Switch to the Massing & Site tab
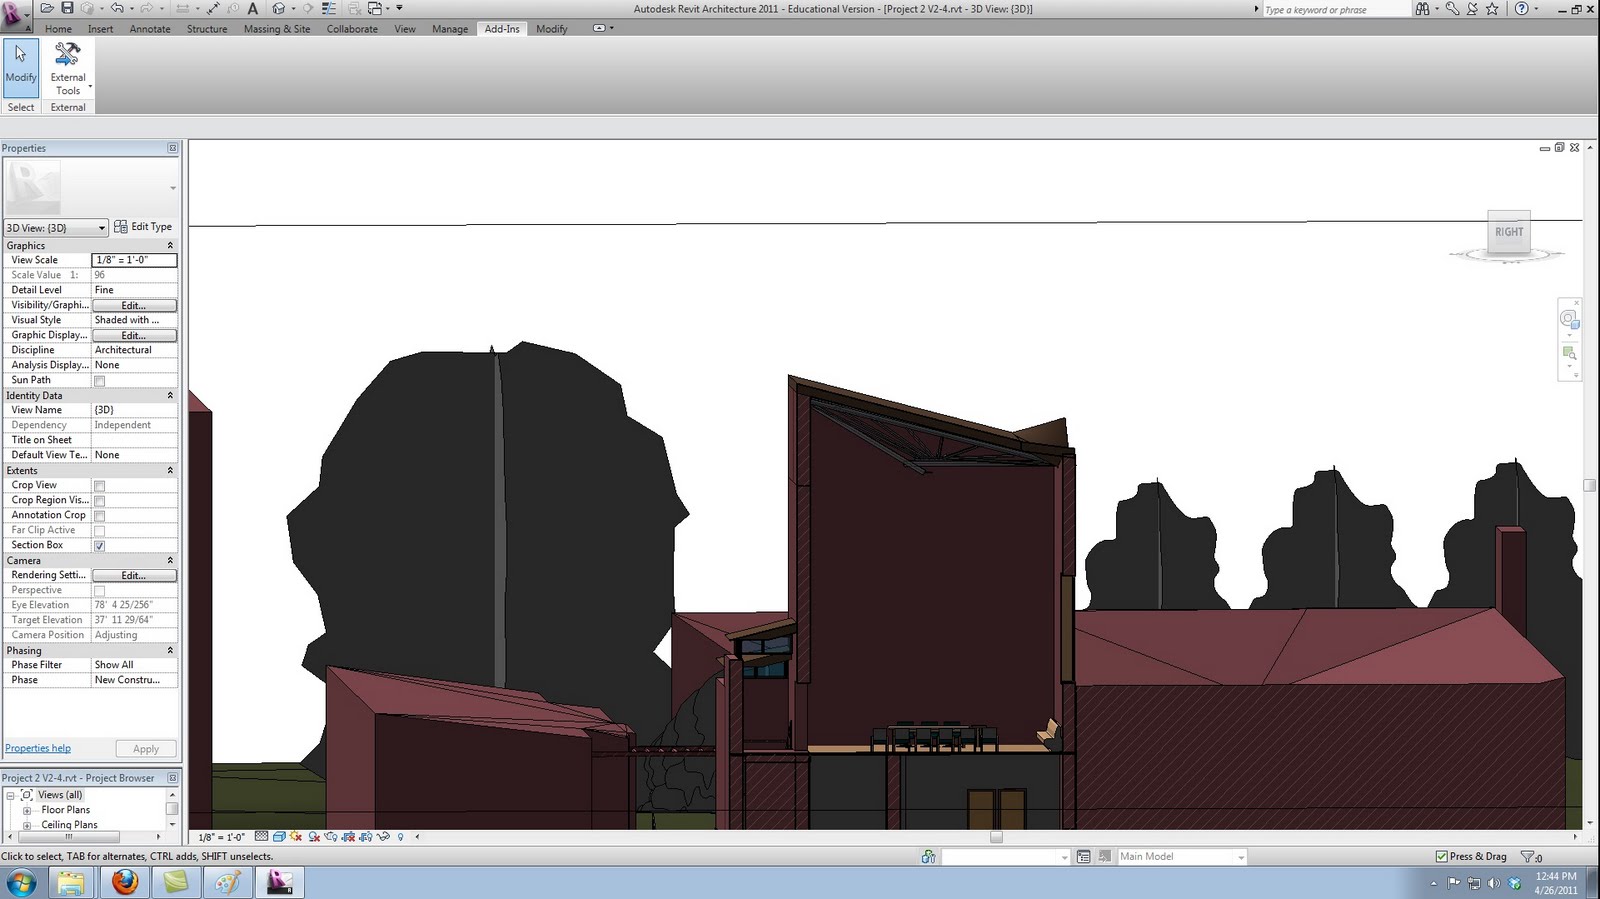The height and width of the screenshot is (899, 1600). click(x=277, y=29)
